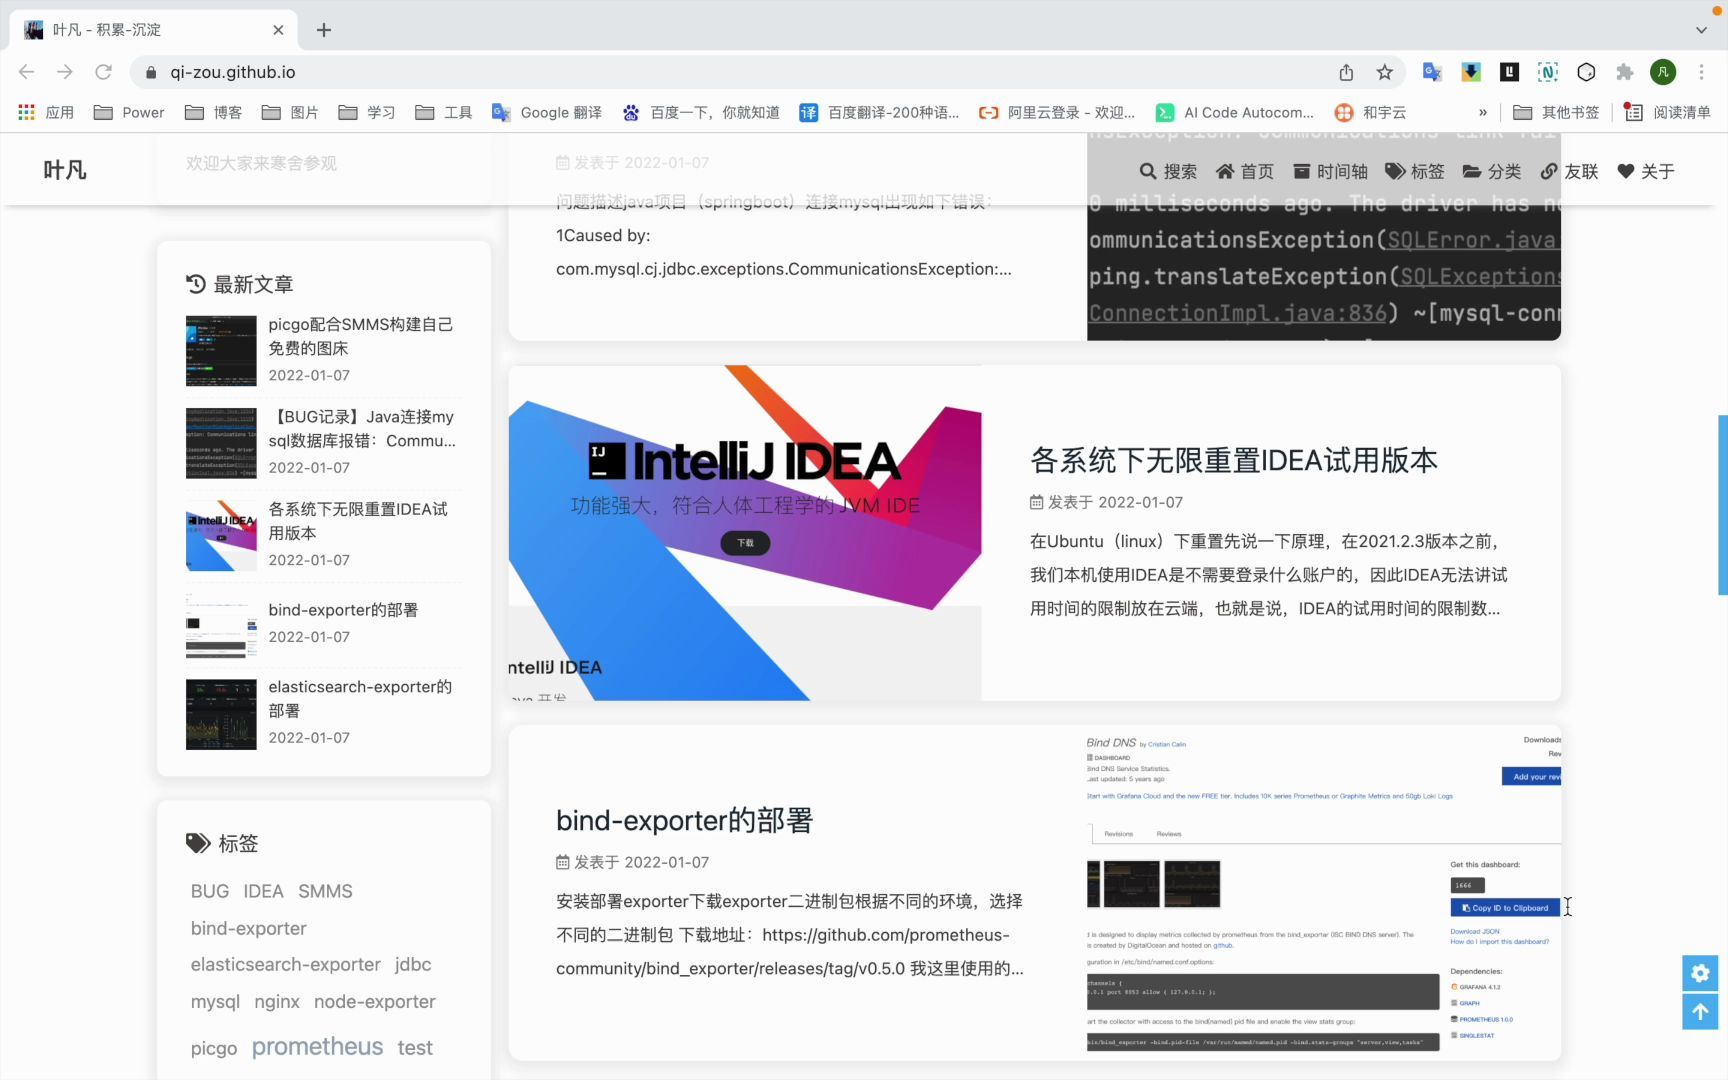Go back with browser back arrow

click(27, 72)
